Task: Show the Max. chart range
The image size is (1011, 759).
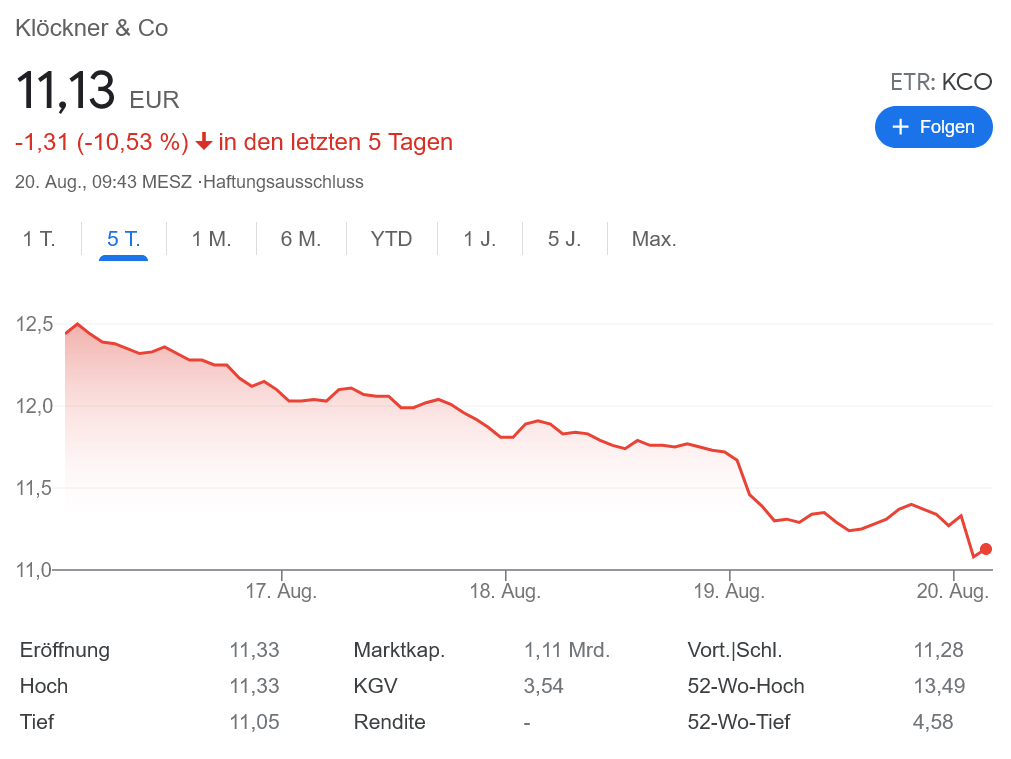Action: (654, 239)
